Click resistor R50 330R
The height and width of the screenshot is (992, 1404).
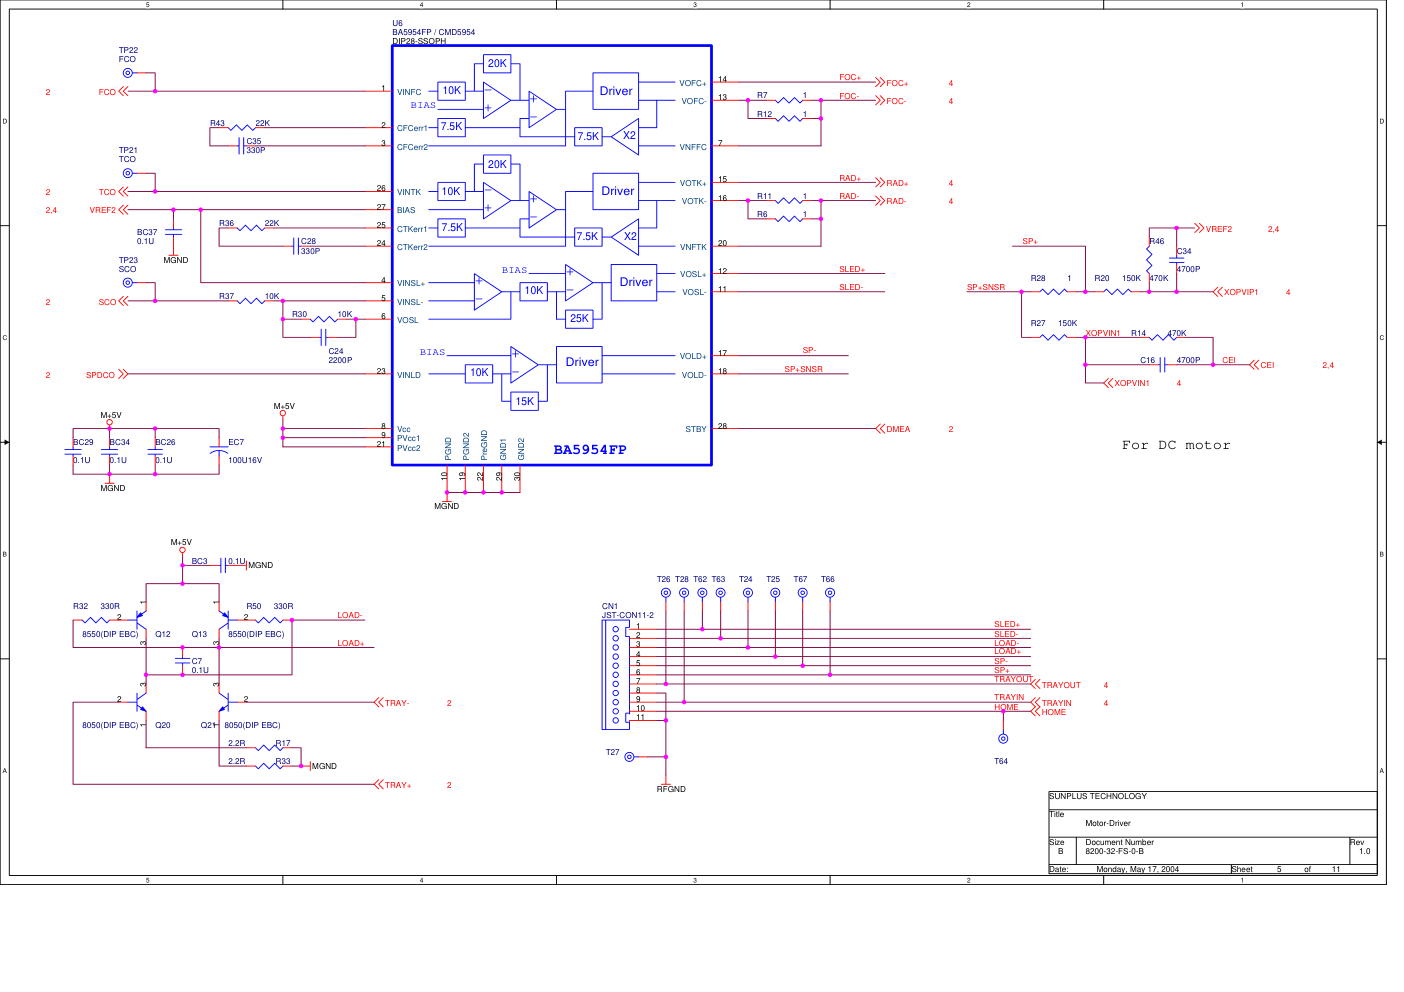pyautogui.click(x=270, y=612)
